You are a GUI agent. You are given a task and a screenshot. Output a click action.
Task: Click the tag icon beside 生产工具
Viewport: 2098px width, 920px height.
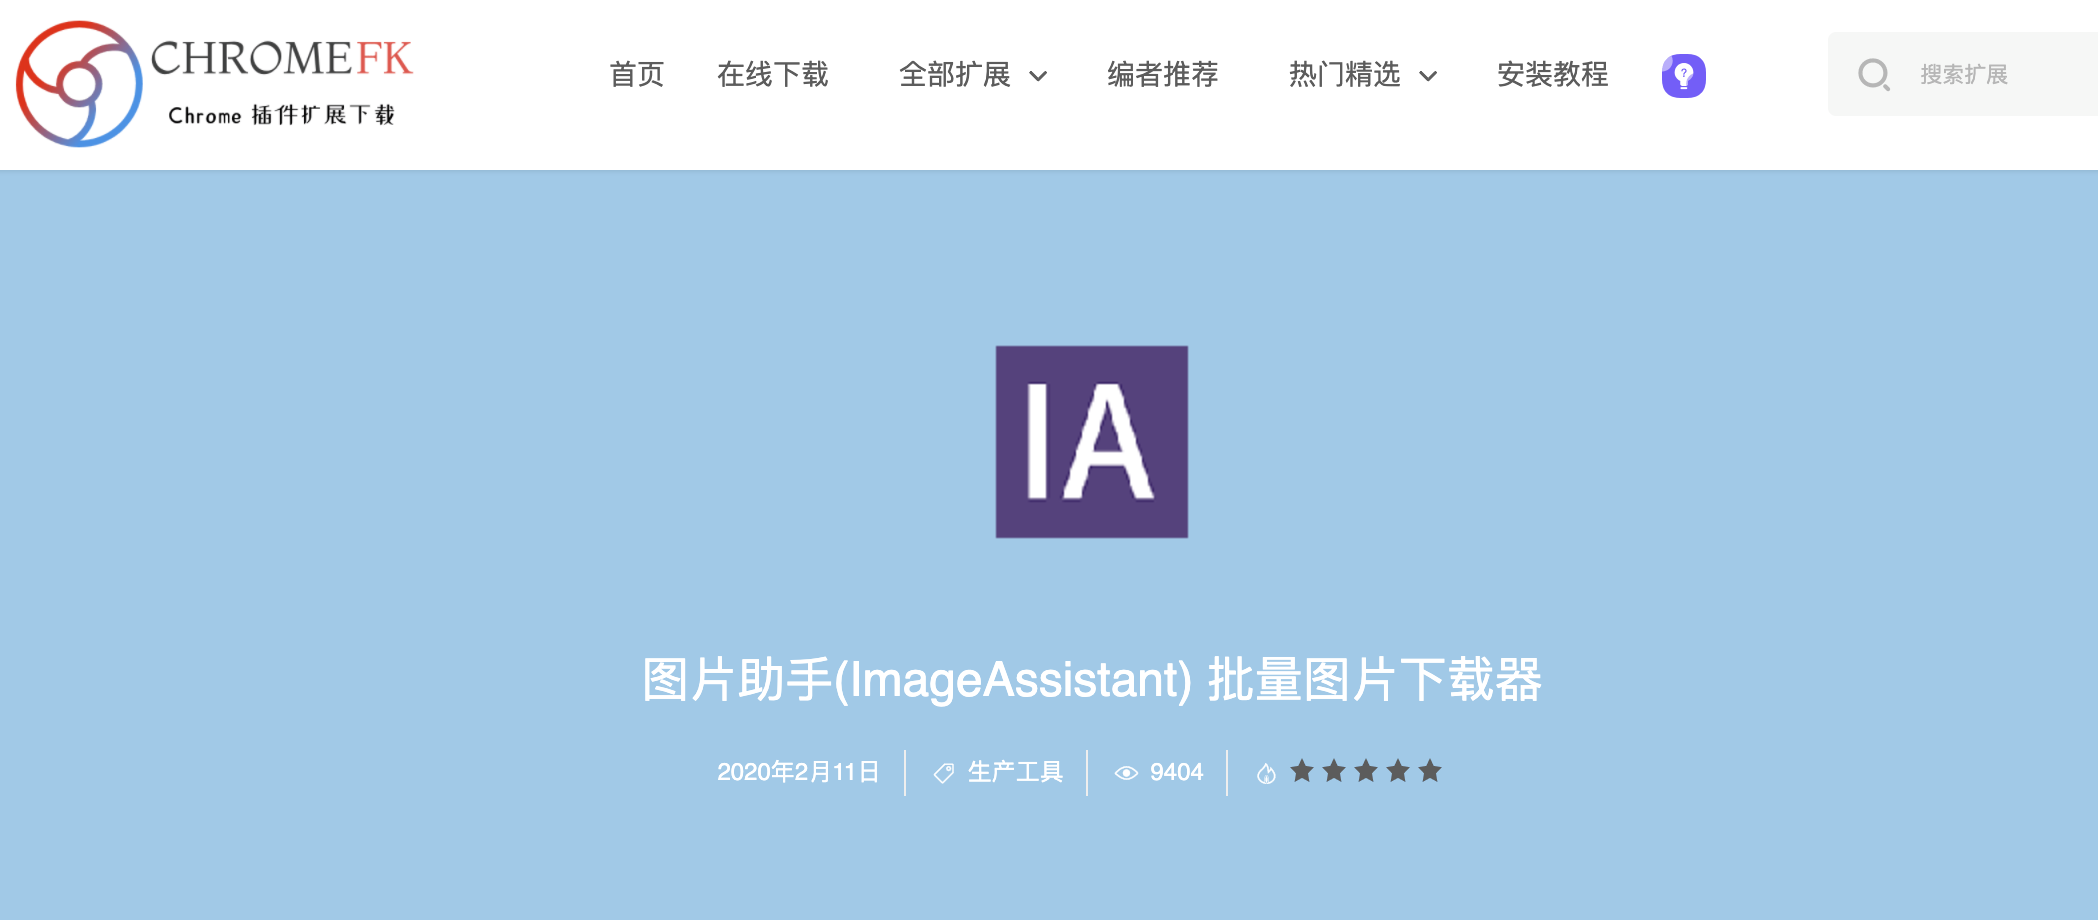coord(943,773)
